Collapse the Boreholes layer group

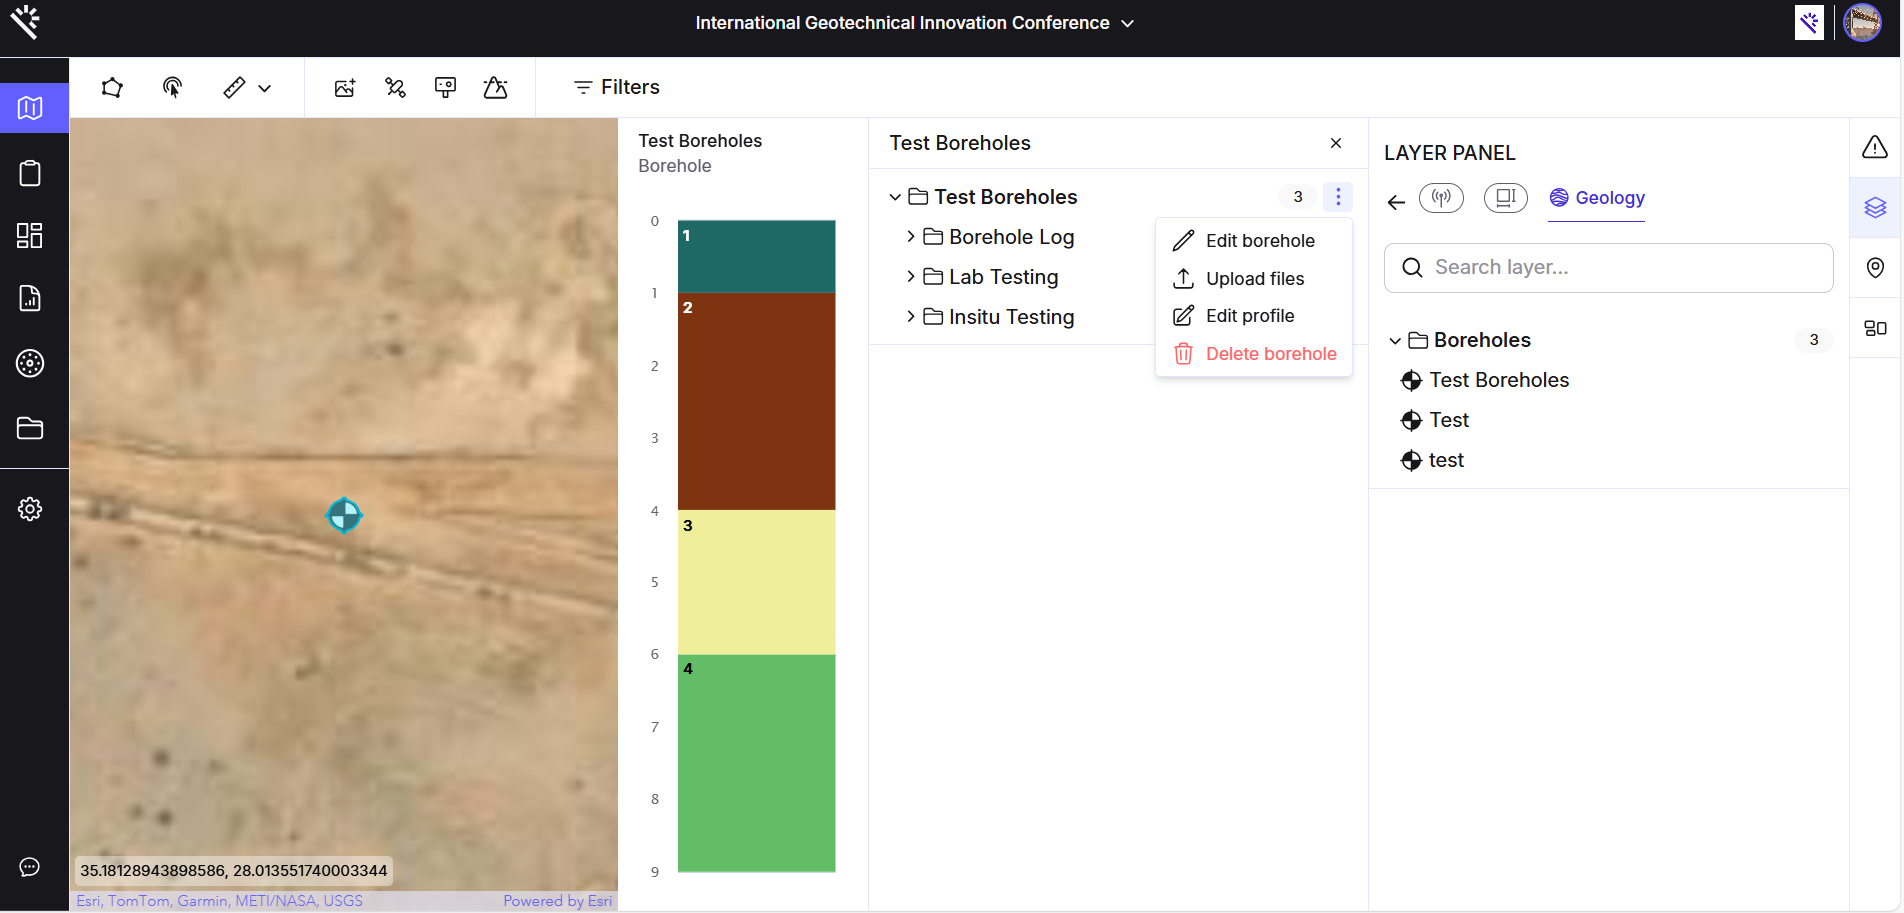1395,341
